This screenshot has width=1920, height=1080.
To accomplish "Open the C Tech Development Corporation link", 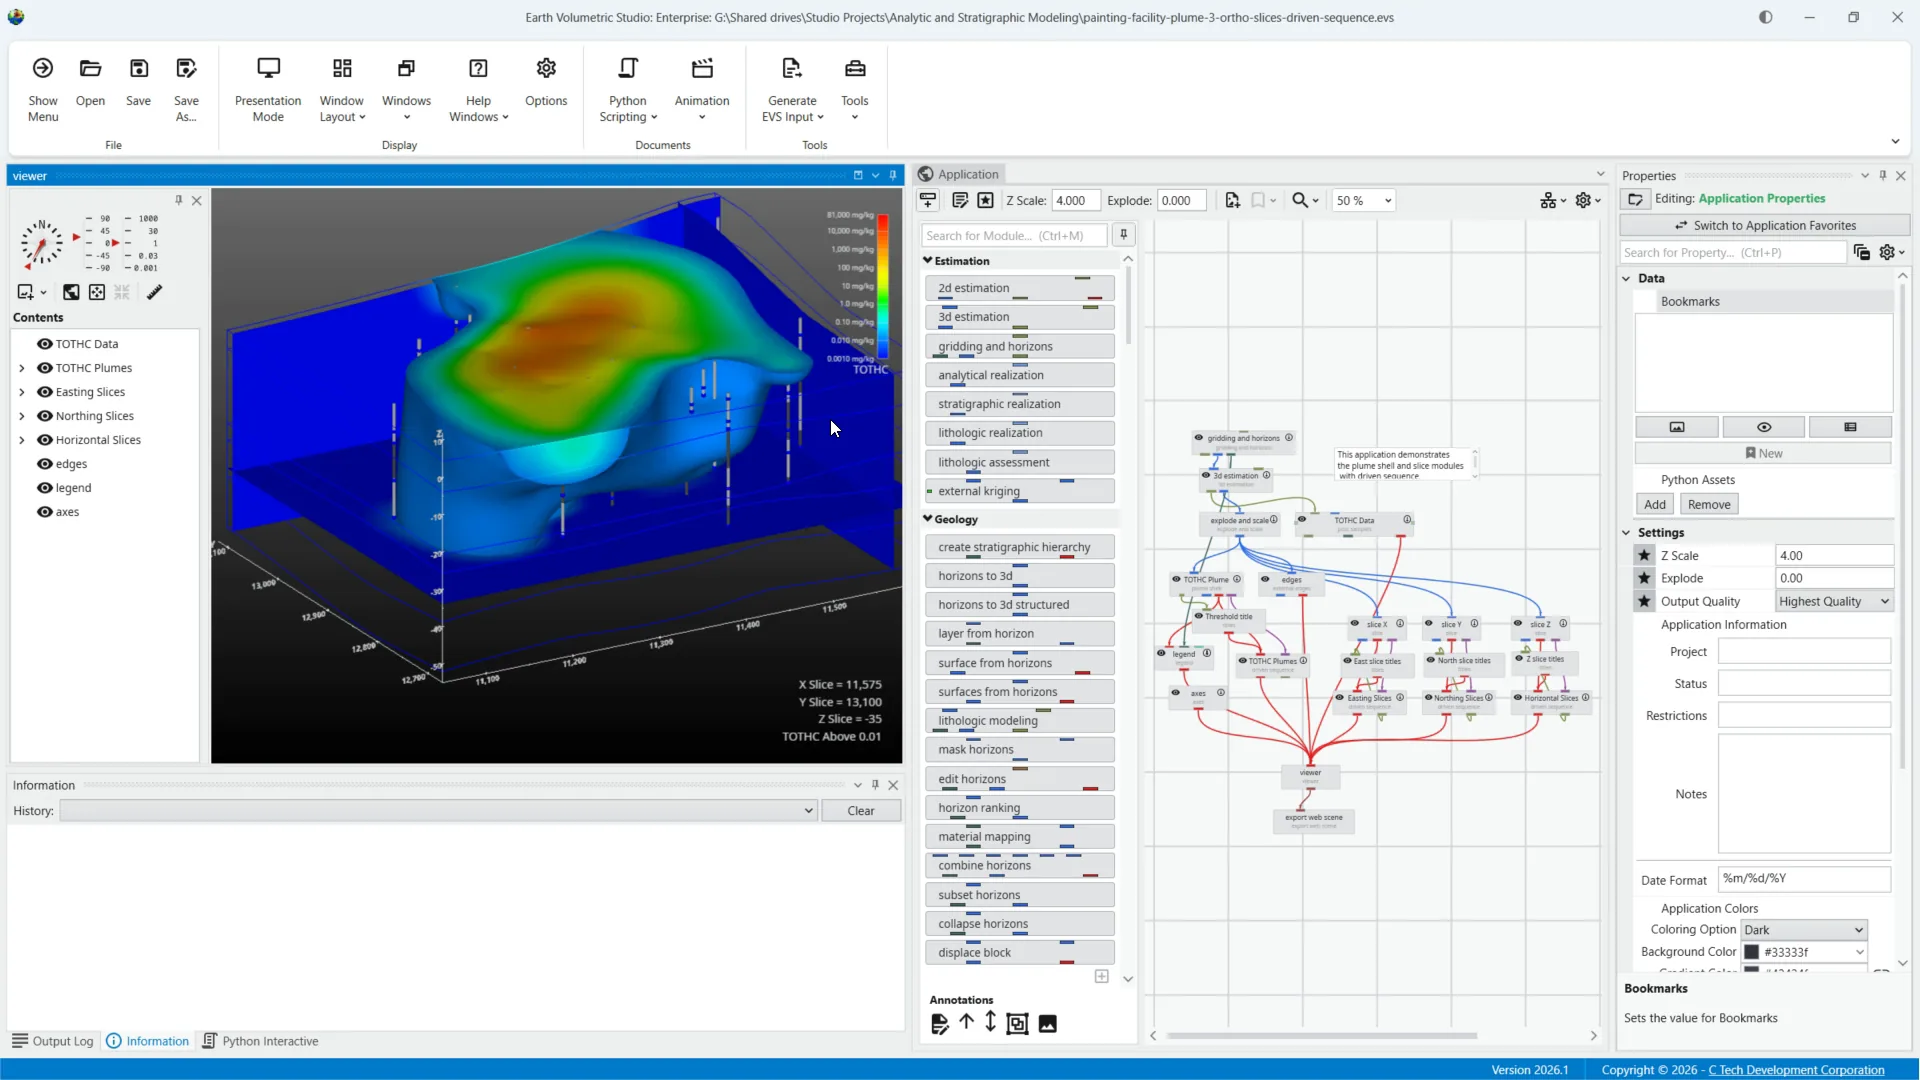I will 1796,1070.
